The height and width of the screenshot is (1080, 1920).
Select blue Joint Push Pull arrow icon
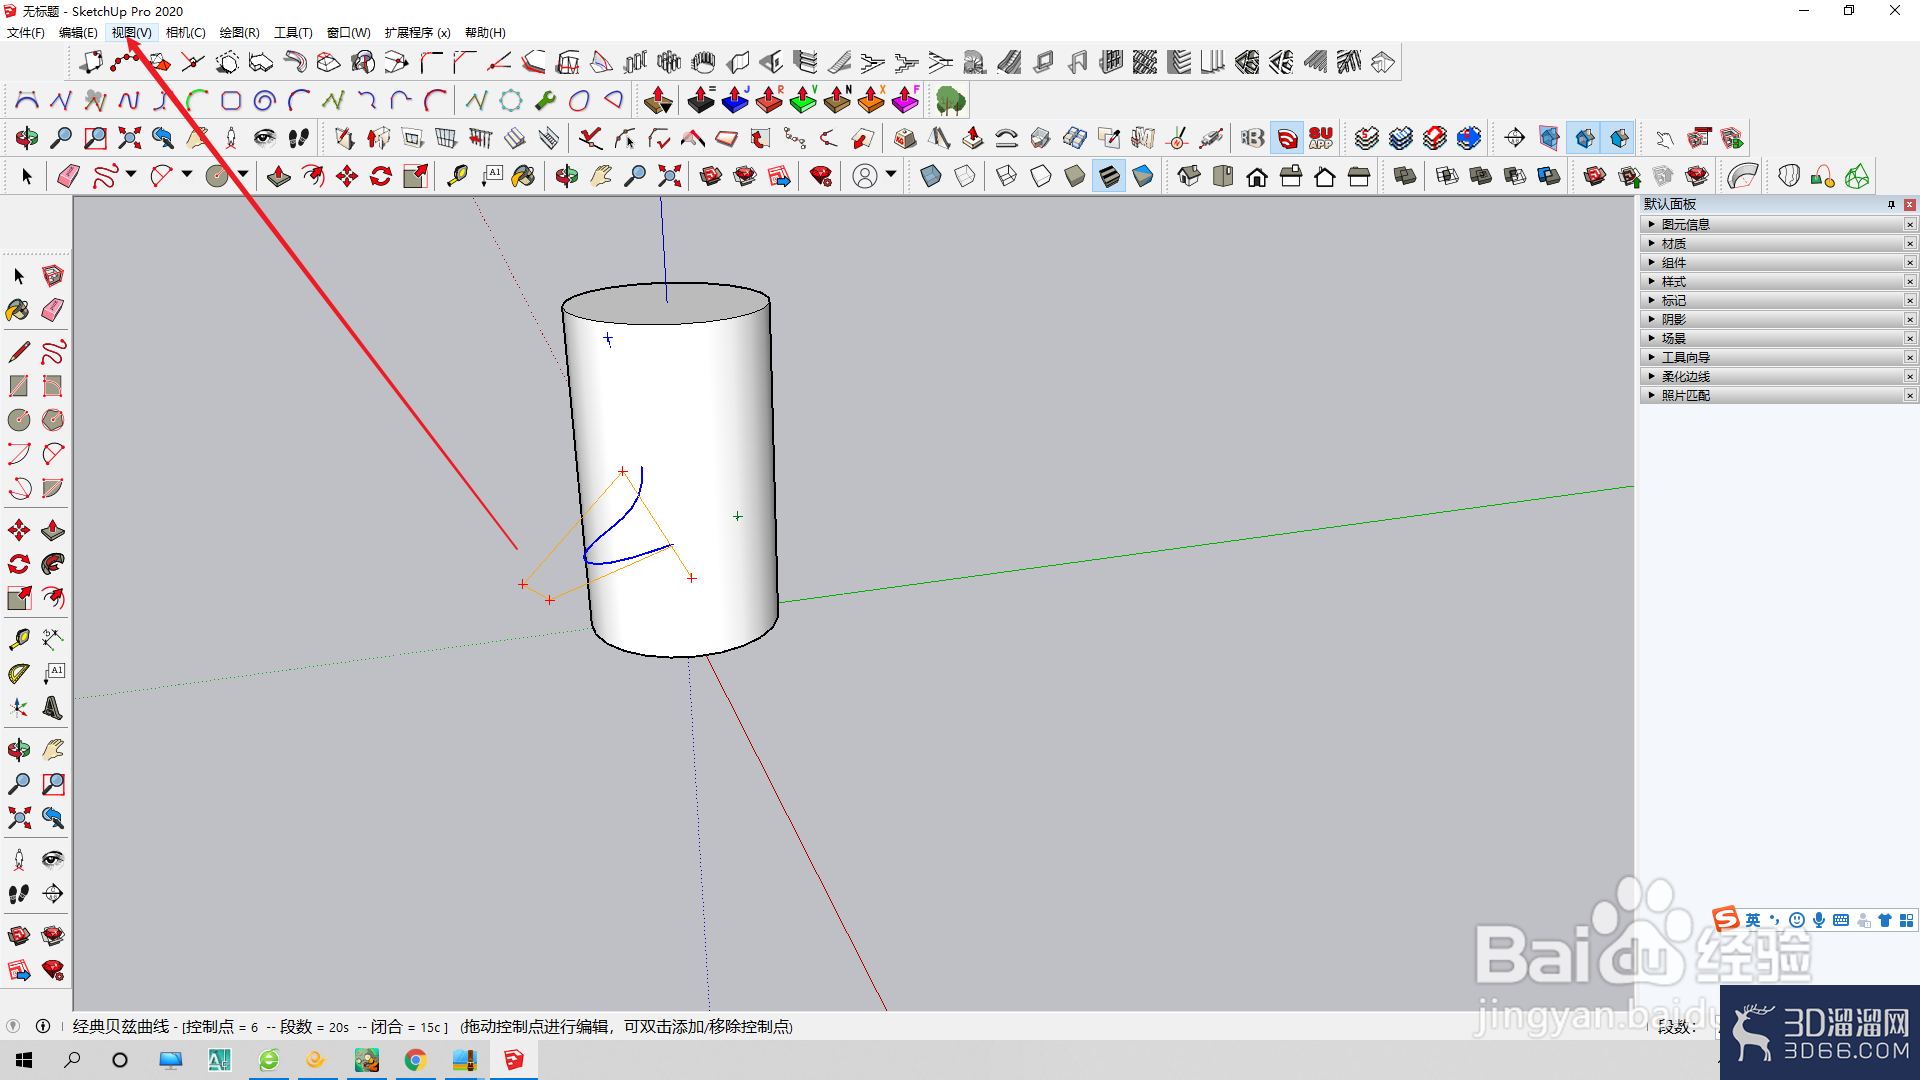pyautogui.click(x=735, y=100)
